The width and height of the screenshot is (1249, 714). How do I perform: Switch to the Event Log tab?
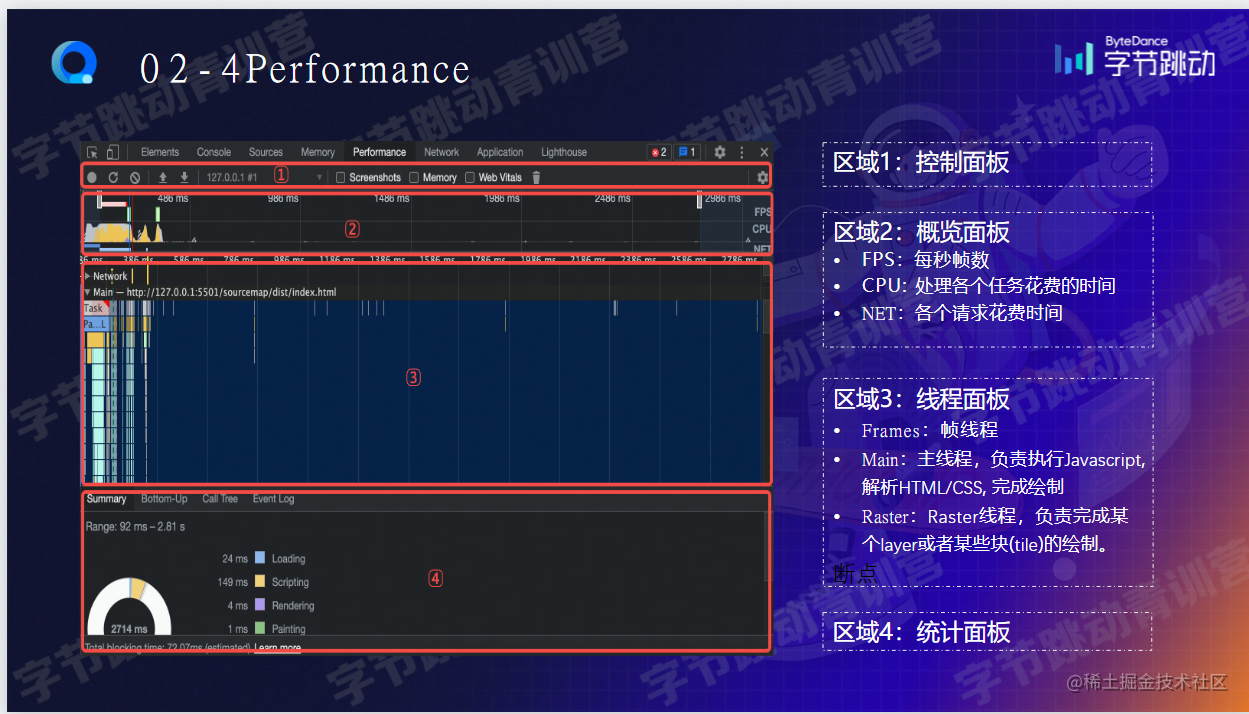(x=273, y=499)
